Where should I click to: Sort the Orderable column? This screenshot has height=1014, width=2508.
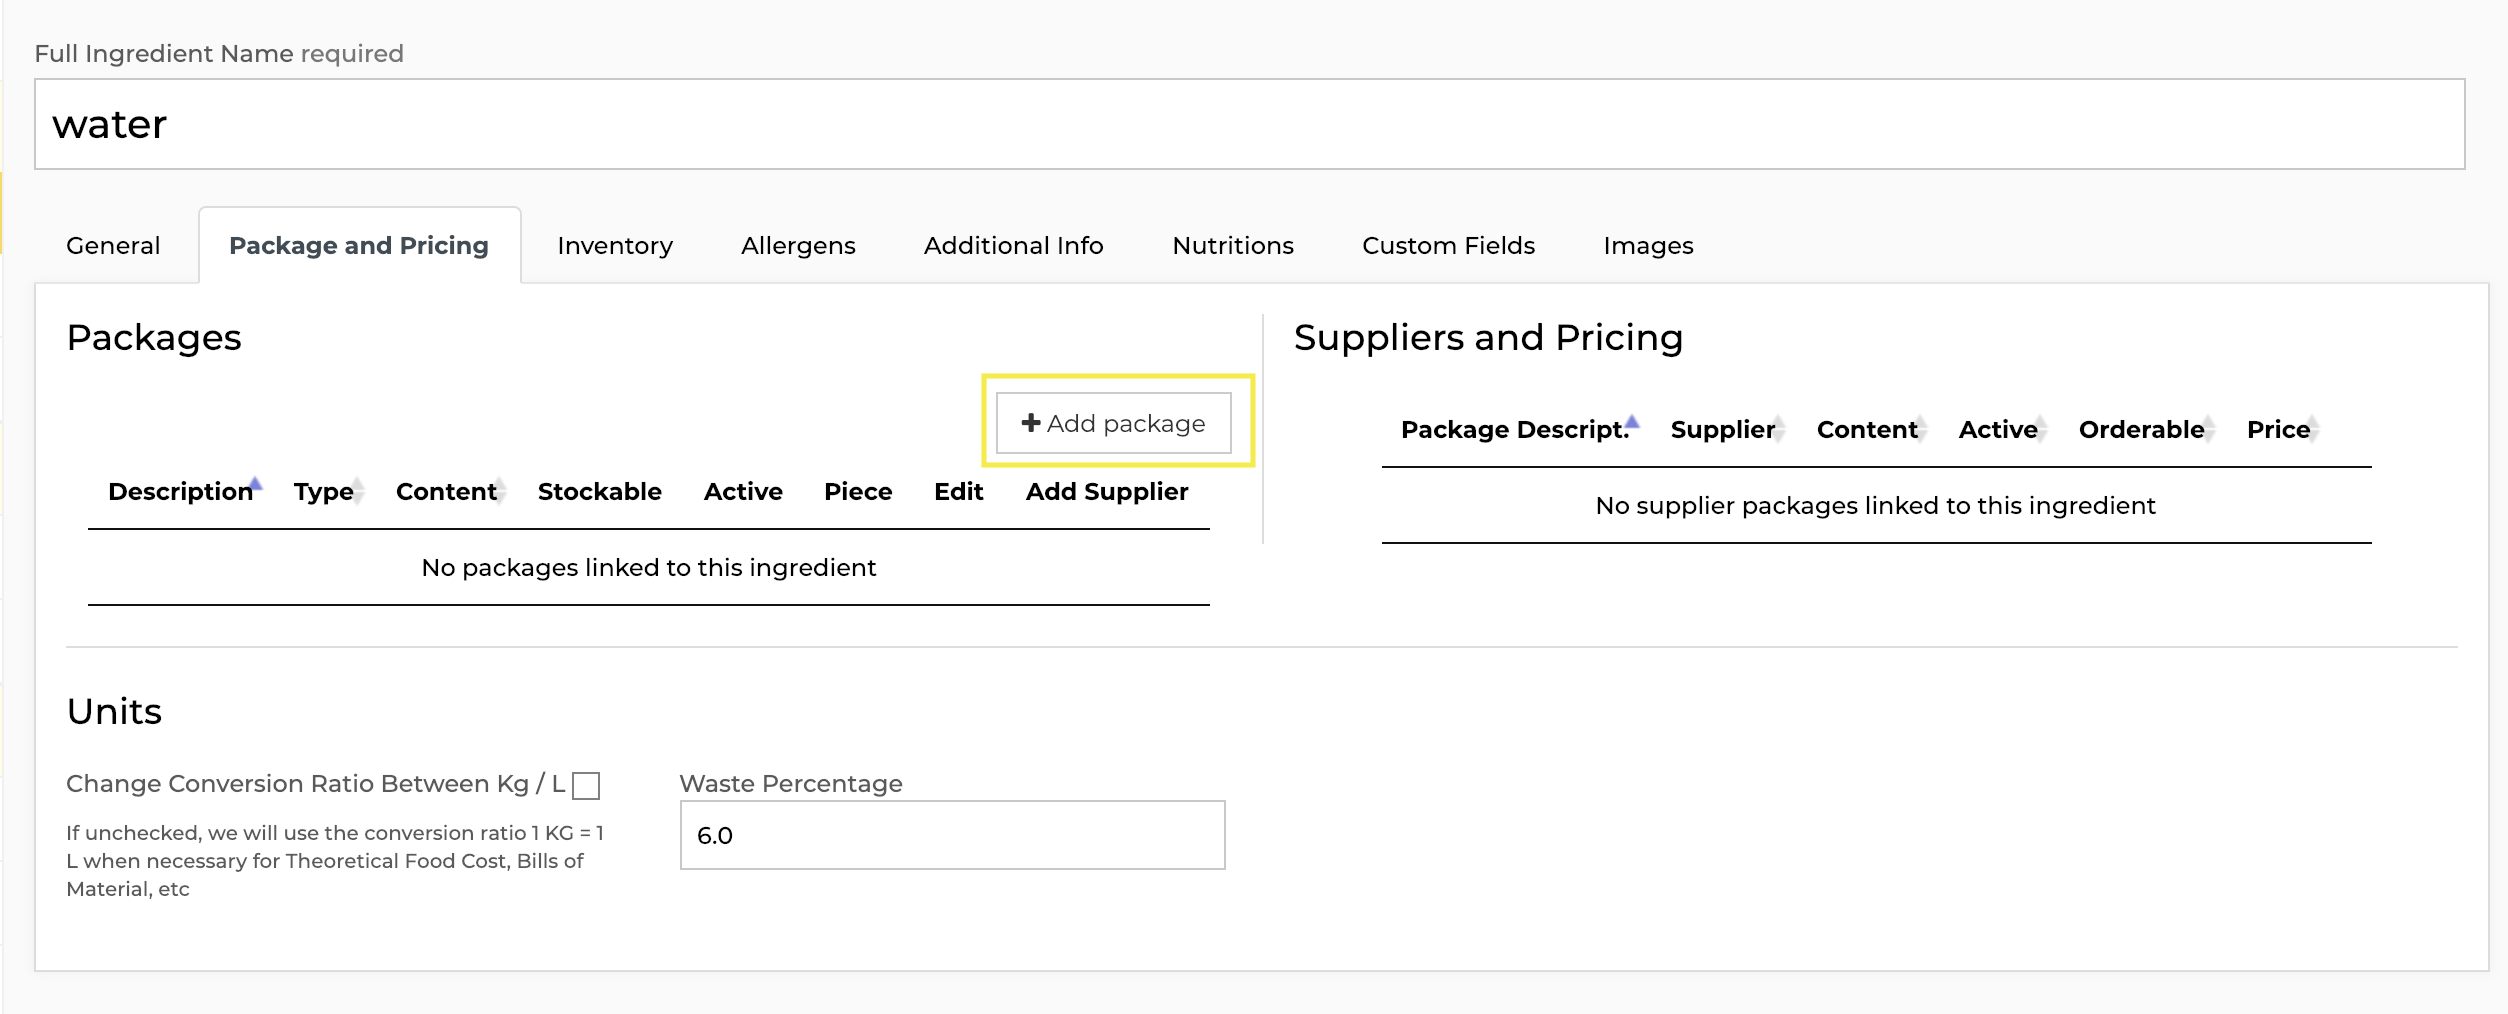[2141, 429]
